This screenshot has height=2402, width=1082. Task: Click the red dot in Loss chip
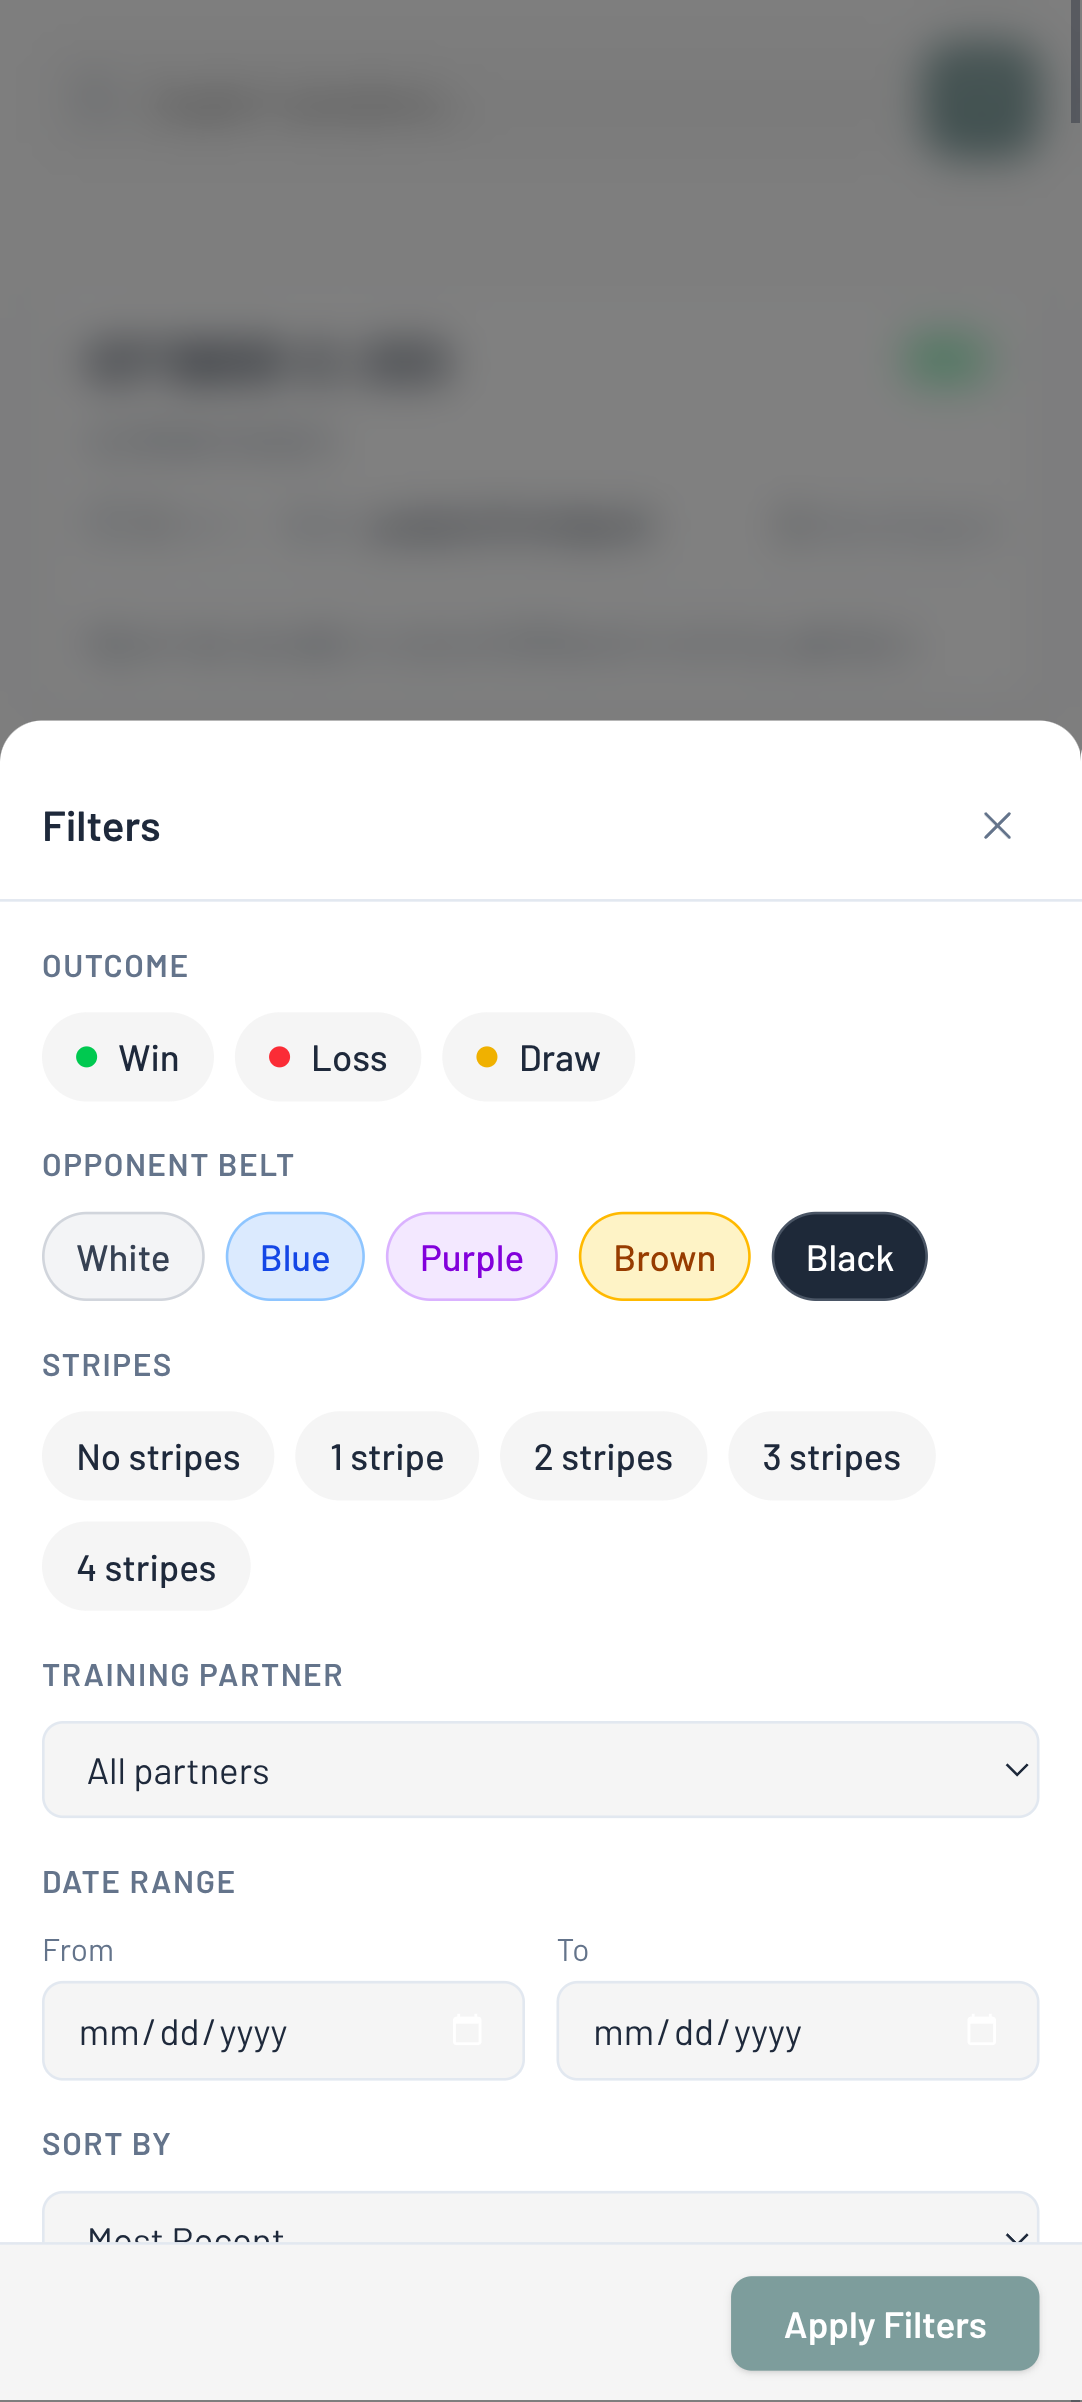[281, 1056]
